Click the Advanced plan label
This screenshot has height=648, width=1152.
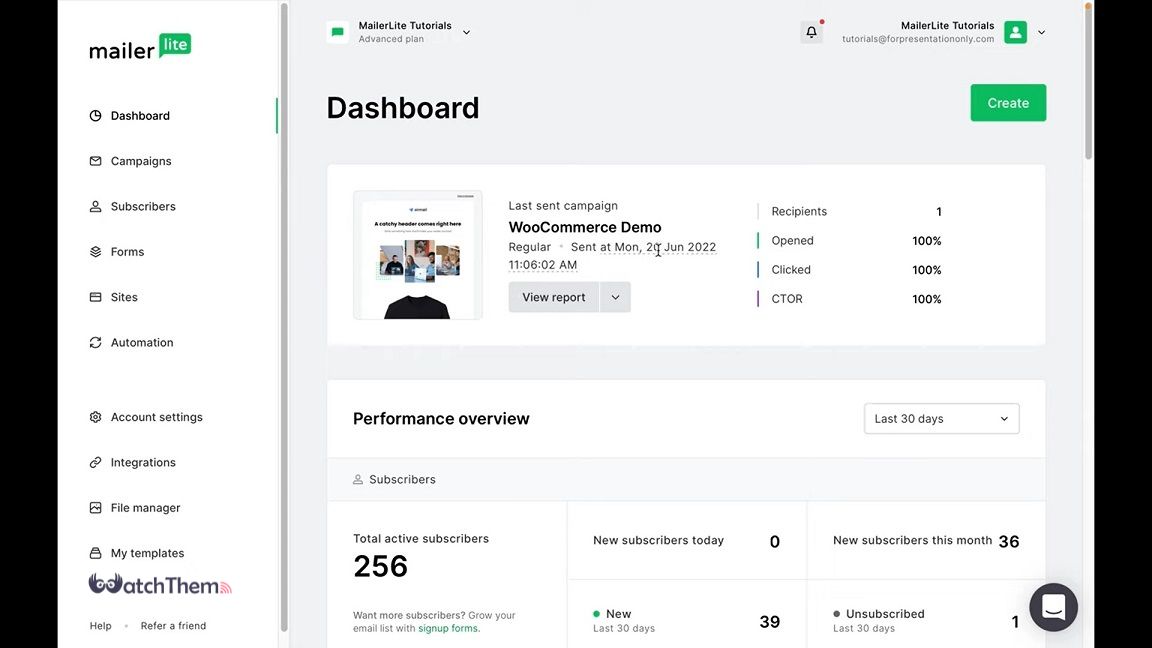[x=391, y=39]
